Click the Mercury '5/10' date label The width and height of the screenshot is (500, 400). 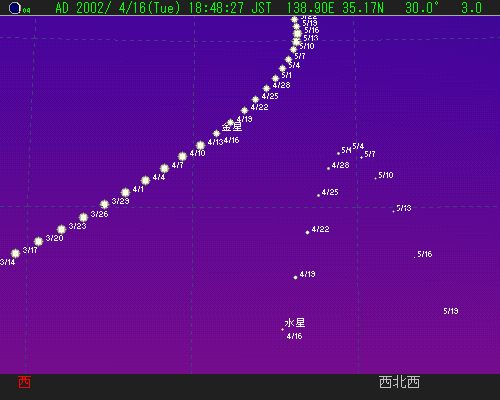click(x=386, y=175)
